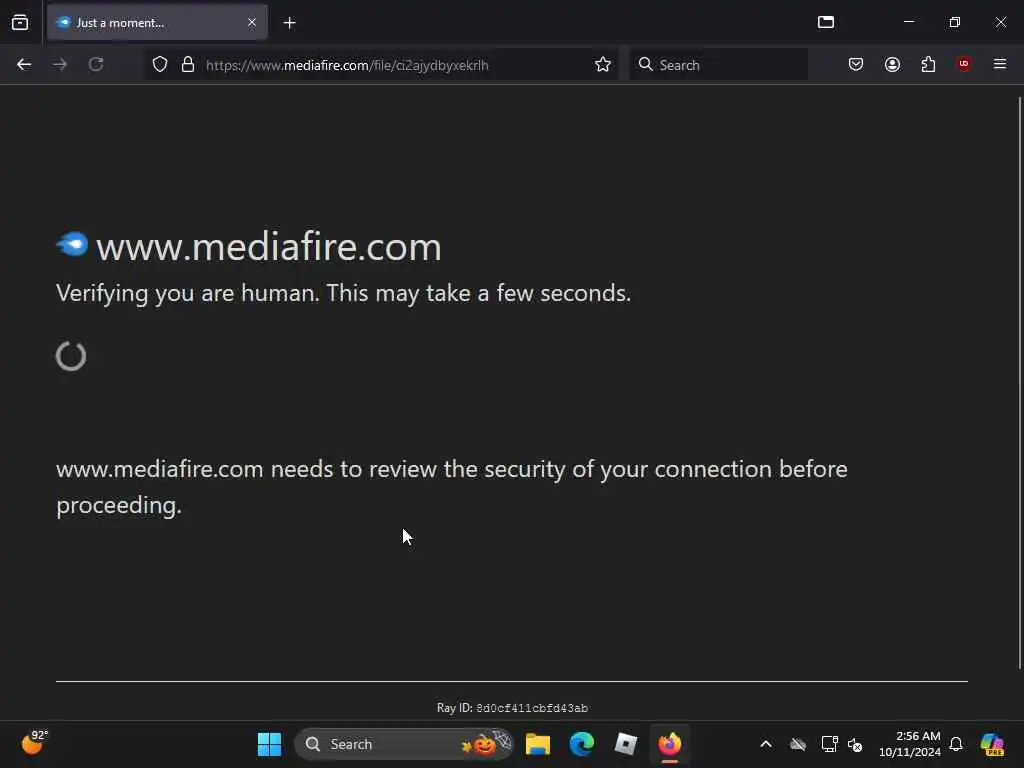Bookmark this page with star icon
The image size is (1024, 768).
pyautogui.click(x=603, y=64)
